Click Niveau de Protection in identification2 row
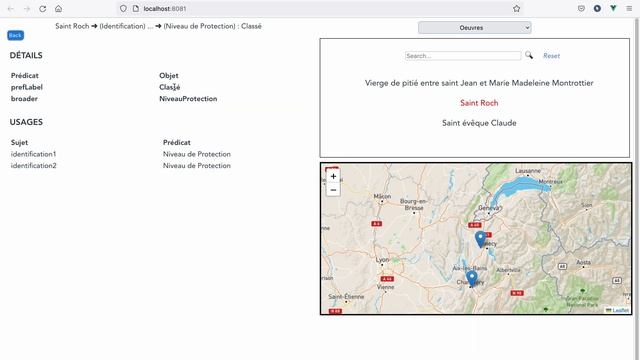This screenshot has width=640, height=360. point(197,166)
